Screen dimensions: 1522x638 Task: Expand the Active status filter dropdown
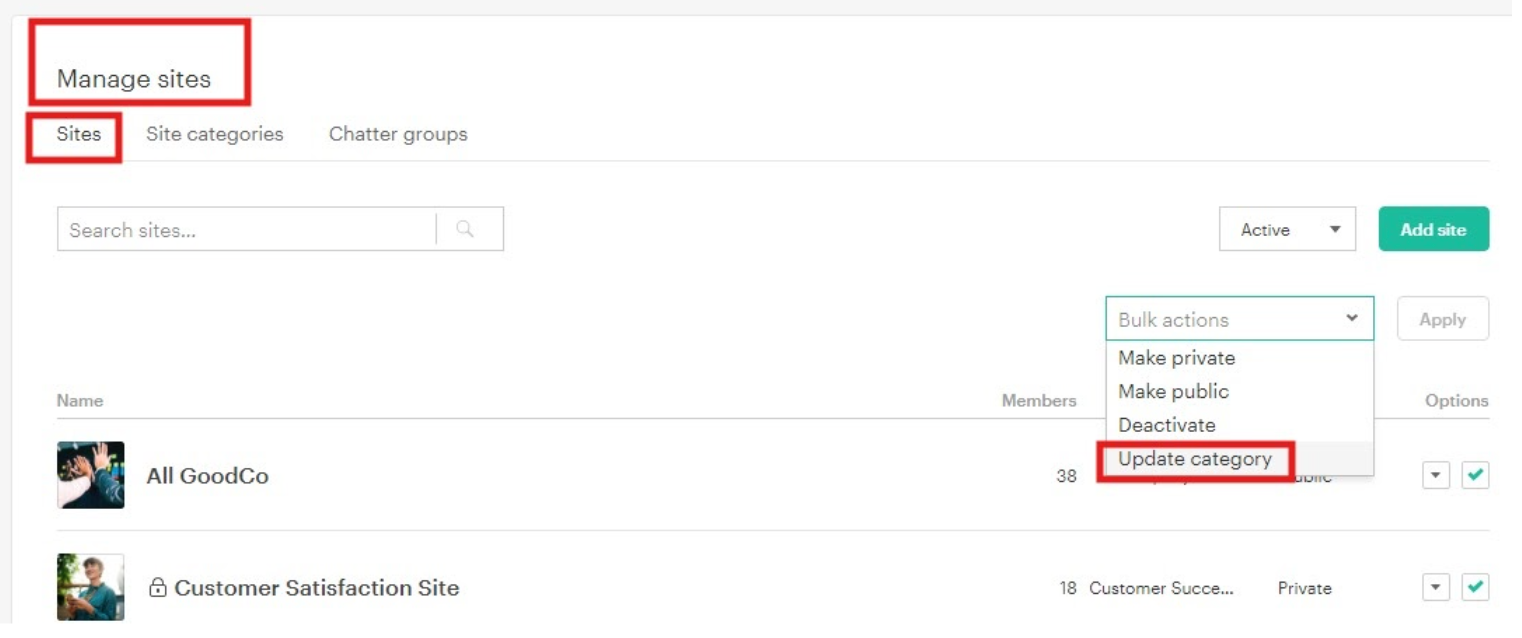(1287, 229)
